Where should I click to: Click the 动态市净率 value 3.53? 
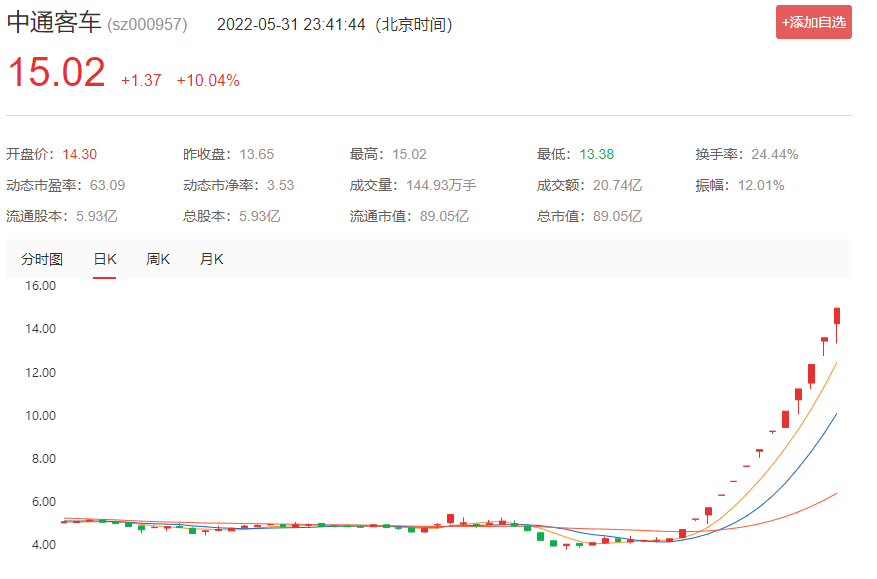click(x=280, y=185)
